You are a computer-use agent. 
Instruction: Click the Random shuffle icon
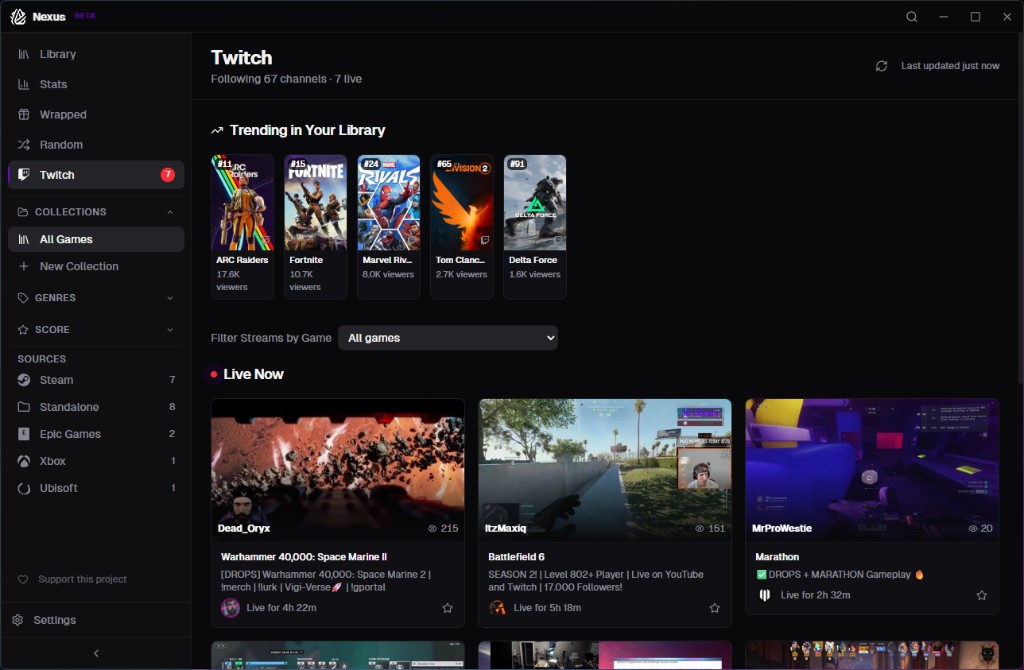22,144
